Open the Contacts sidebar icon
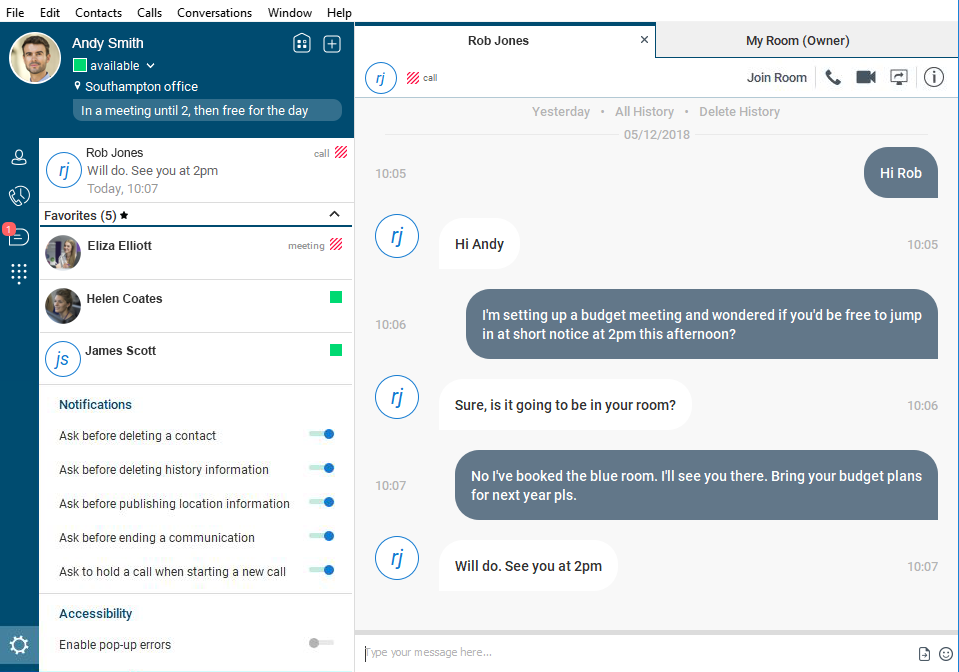Viewport: 959px width, 672px height. coord(19,158)
